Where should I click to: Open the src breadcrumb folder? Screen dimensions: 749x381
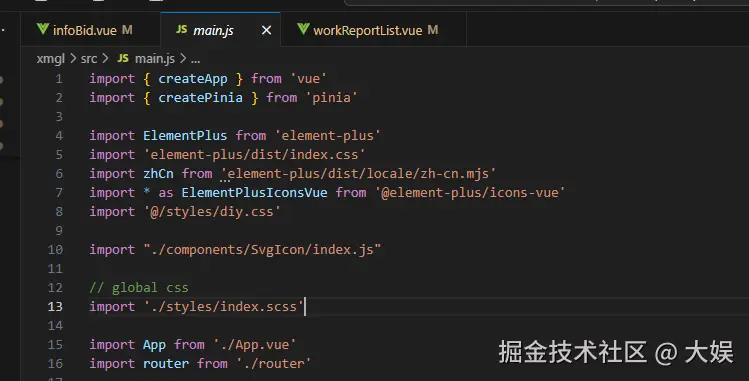click(89, 59)
